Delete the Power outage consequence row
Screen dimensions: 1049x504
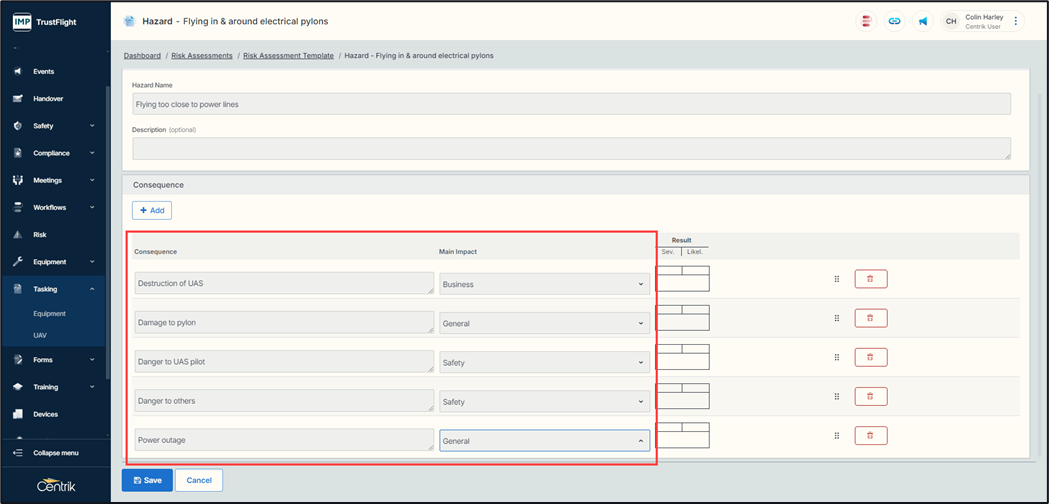870,436
